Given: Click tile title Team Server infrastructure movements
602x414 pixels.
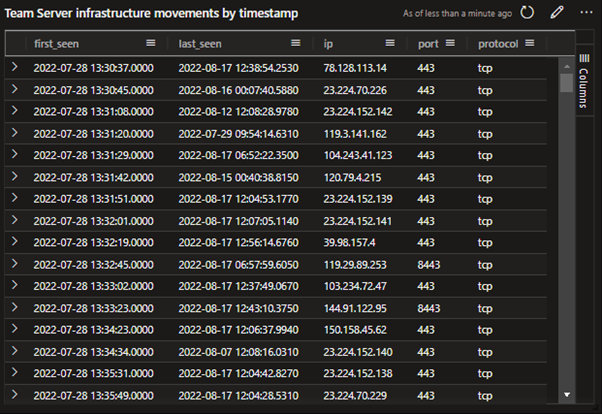Looking at the screenshot, I should pyautogui.click(x=151, y=13).
